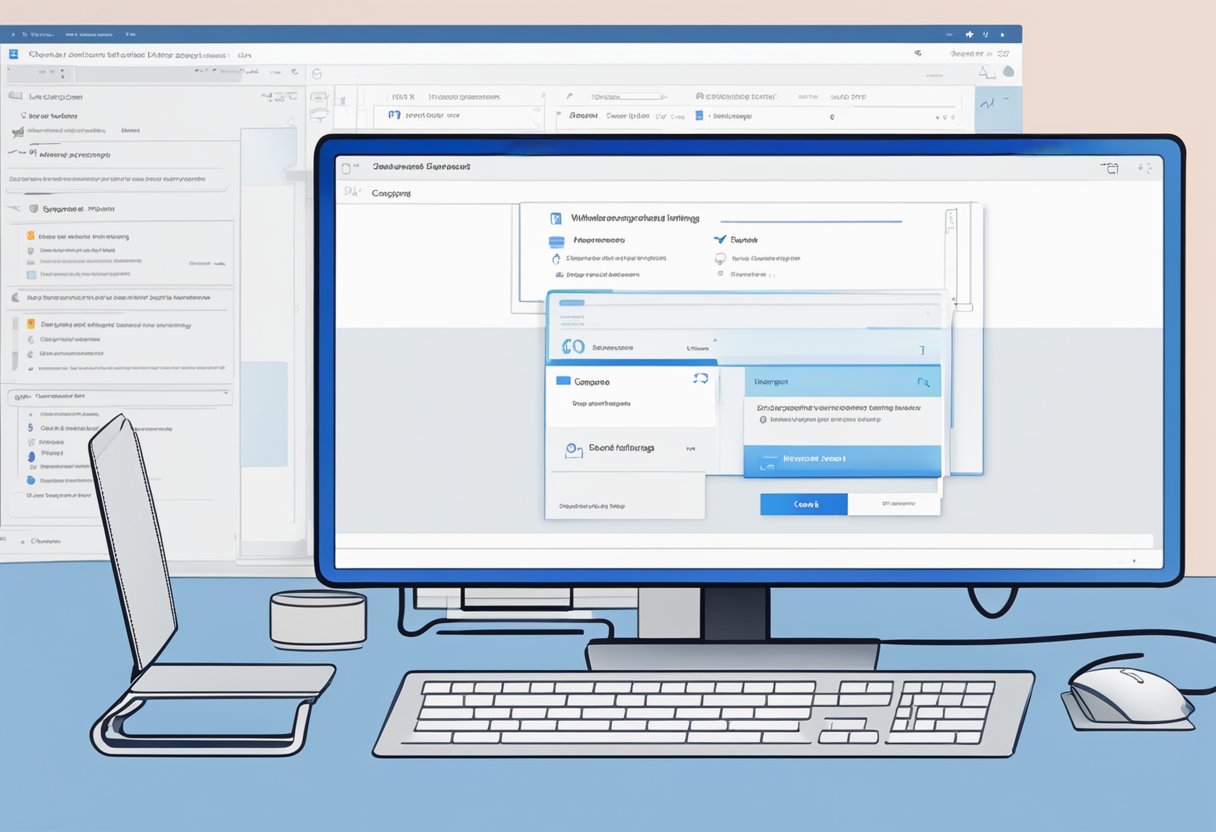
Task: Click the first menu item below the monitor window title
Action: point(391,193)
